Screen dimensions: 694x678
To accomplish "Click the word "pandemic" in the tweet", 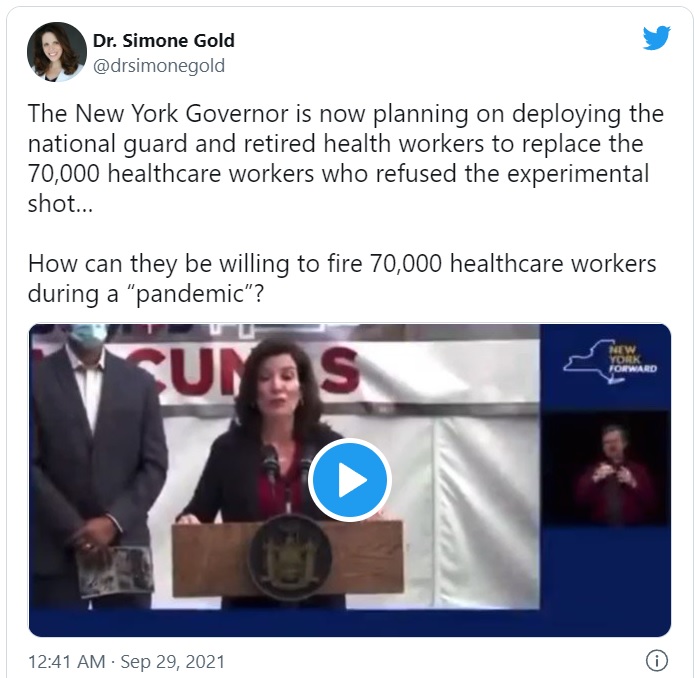I will coord(190,294).
